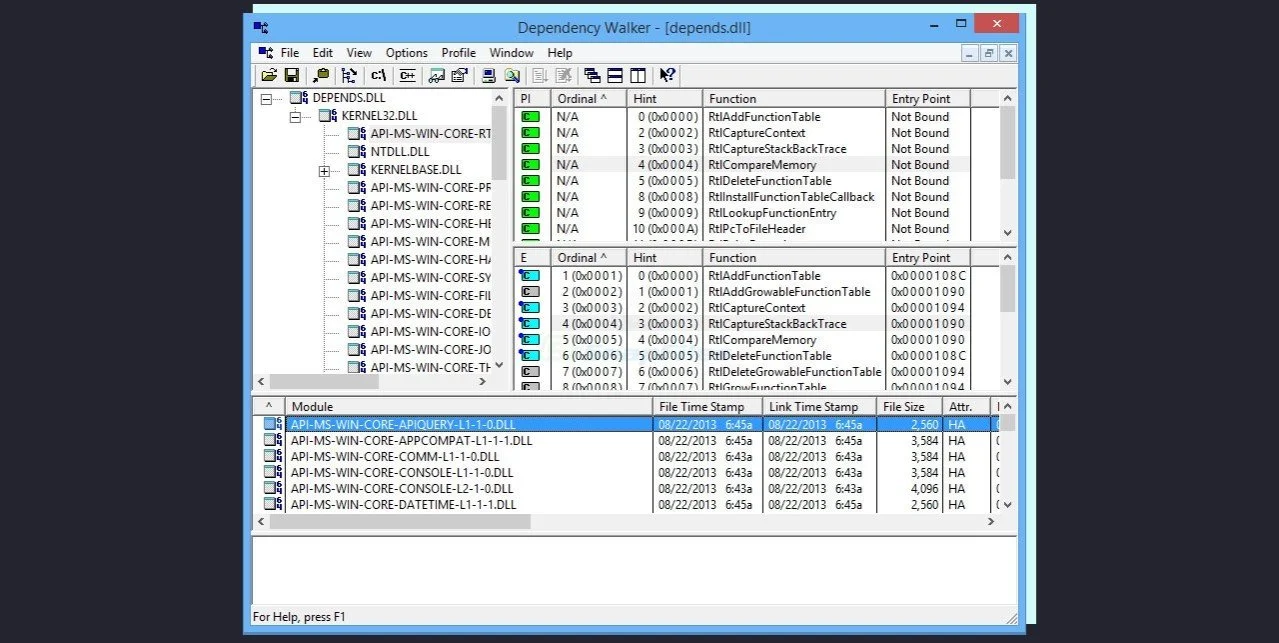Viewport: 1279px width, 643px height.
Task: Click Configure Module Search Order toolbar icon
Action: (512, 75)
